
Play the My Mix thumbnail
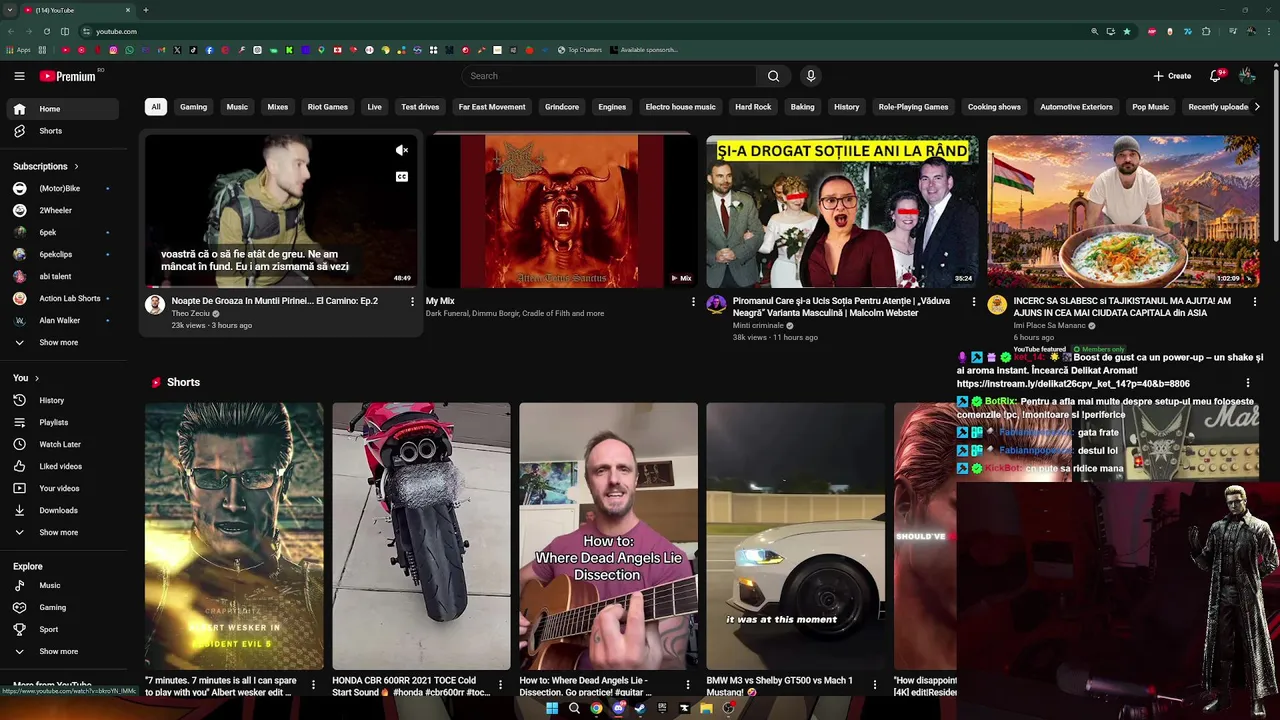(561, 211)
